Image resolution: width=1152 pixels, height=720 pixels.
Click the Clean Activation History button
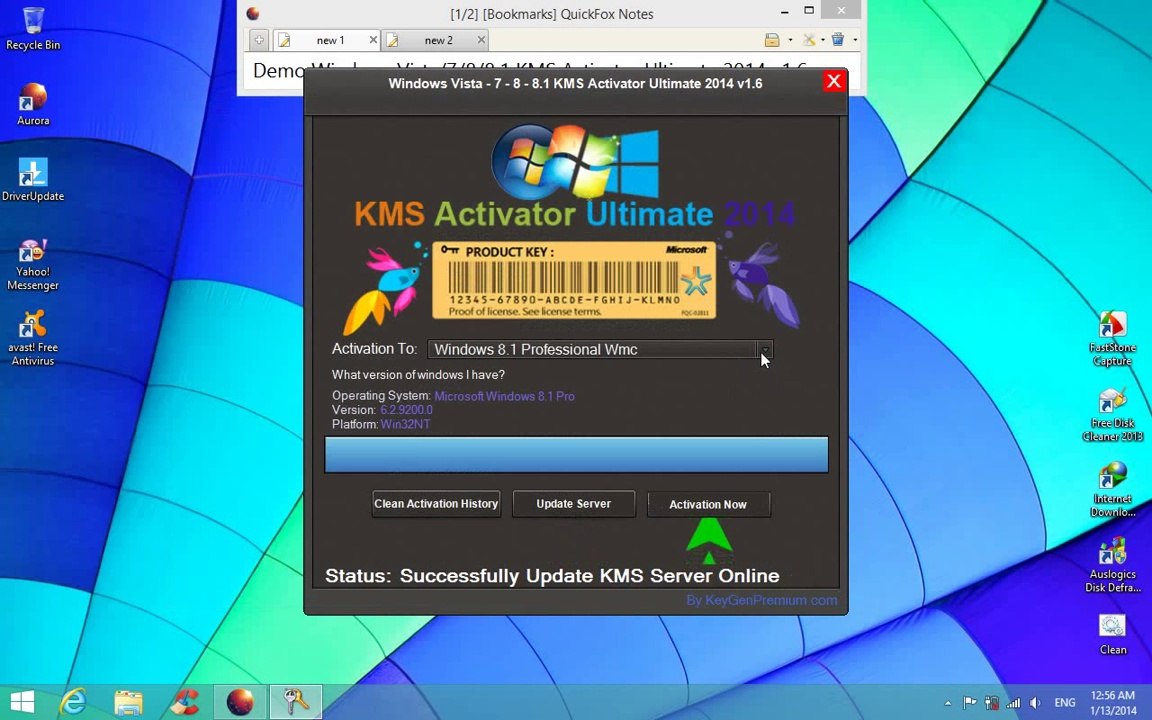(436, 504)
